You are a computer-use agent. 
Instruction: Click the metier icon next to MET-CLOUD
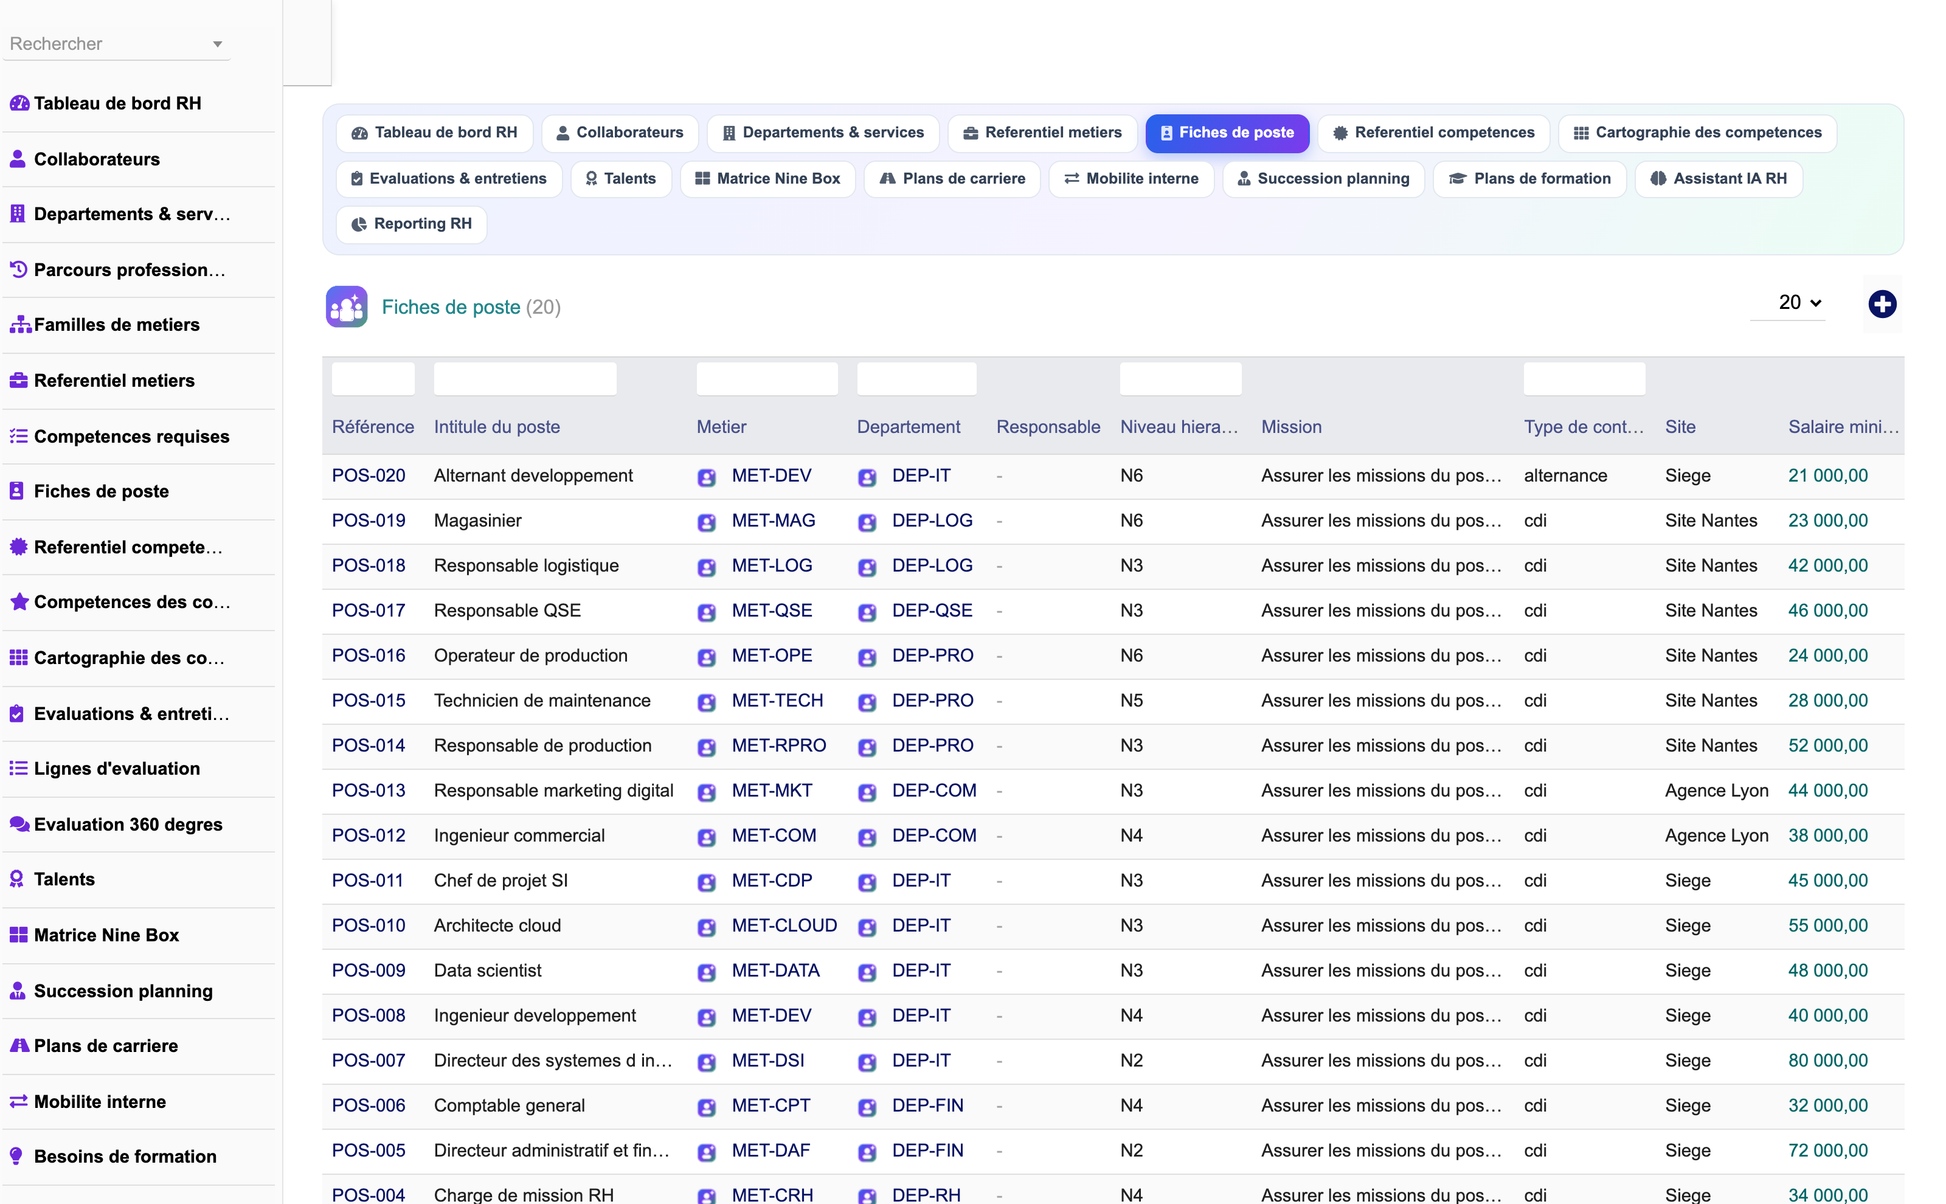707,927
